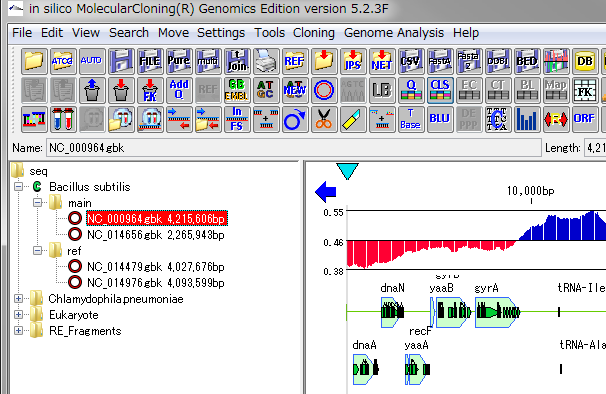Click the test tubes icon
Image resolution: width=606 pixels, height=394 pixels.
63,119
